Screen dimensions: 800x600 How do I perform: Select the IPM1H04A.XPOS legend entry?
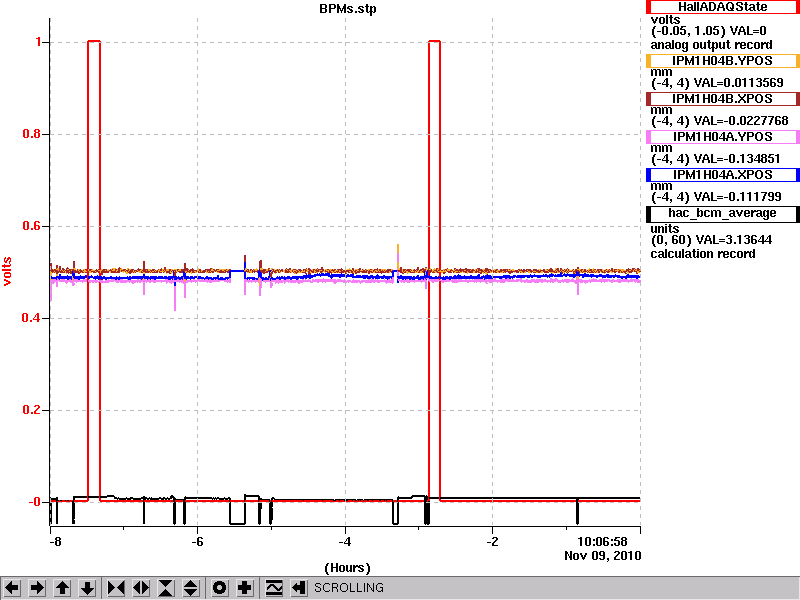[722, 175]
